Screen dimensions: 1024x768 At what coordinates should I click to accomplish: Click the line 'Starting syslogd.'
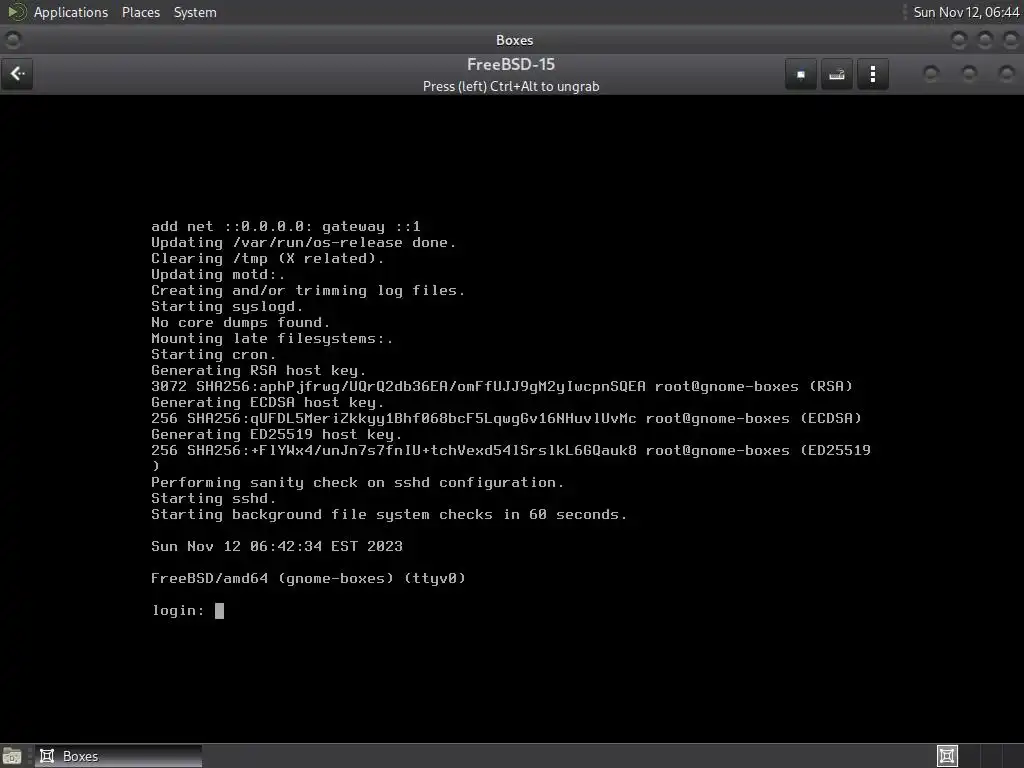[x=227, y=306]
